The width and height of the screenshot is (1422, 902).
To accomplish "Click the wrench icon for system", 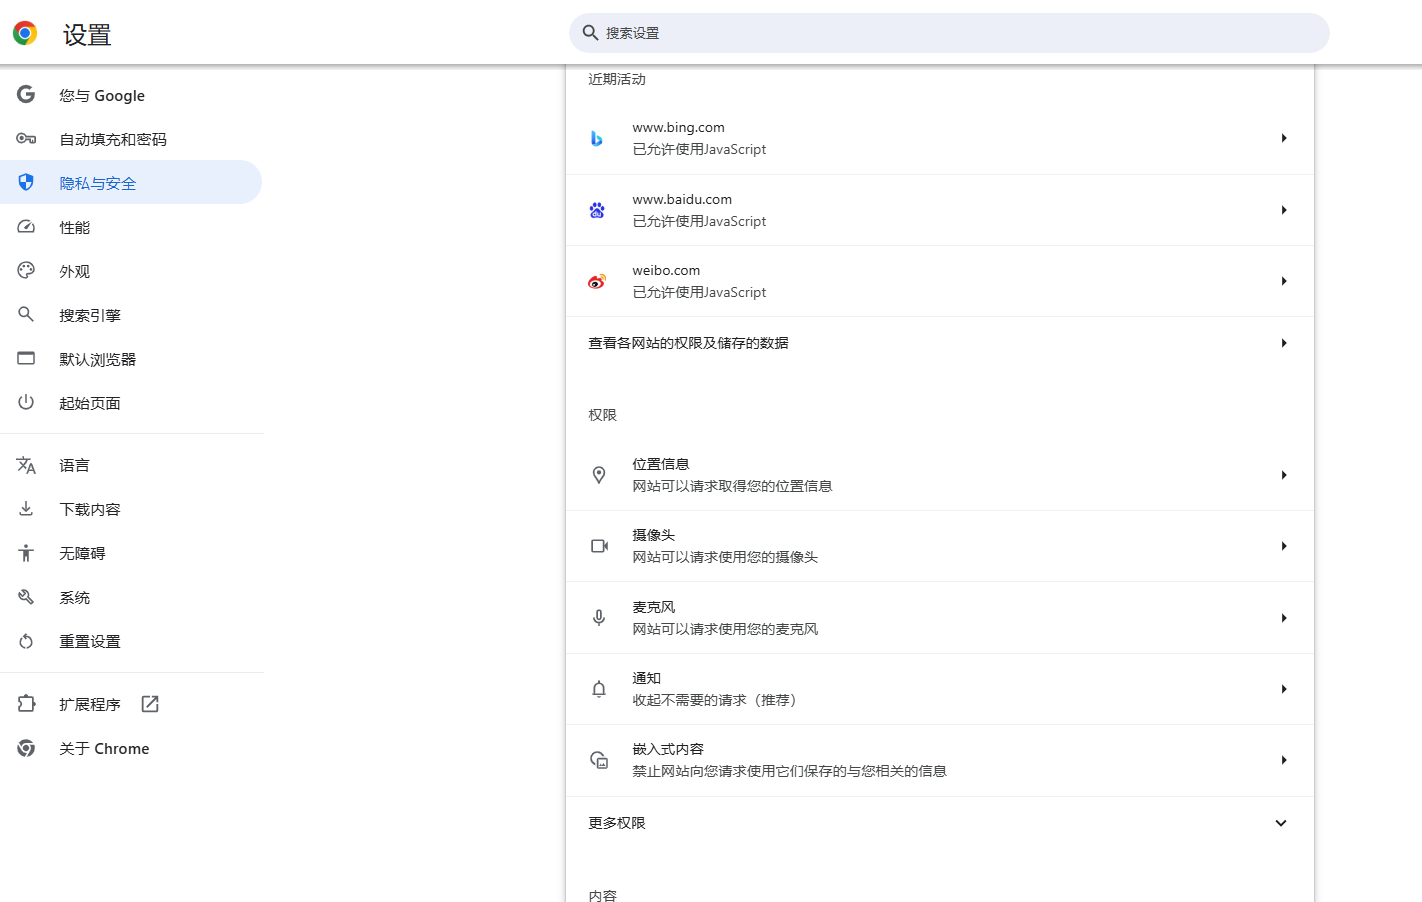I will click(26, 597).
